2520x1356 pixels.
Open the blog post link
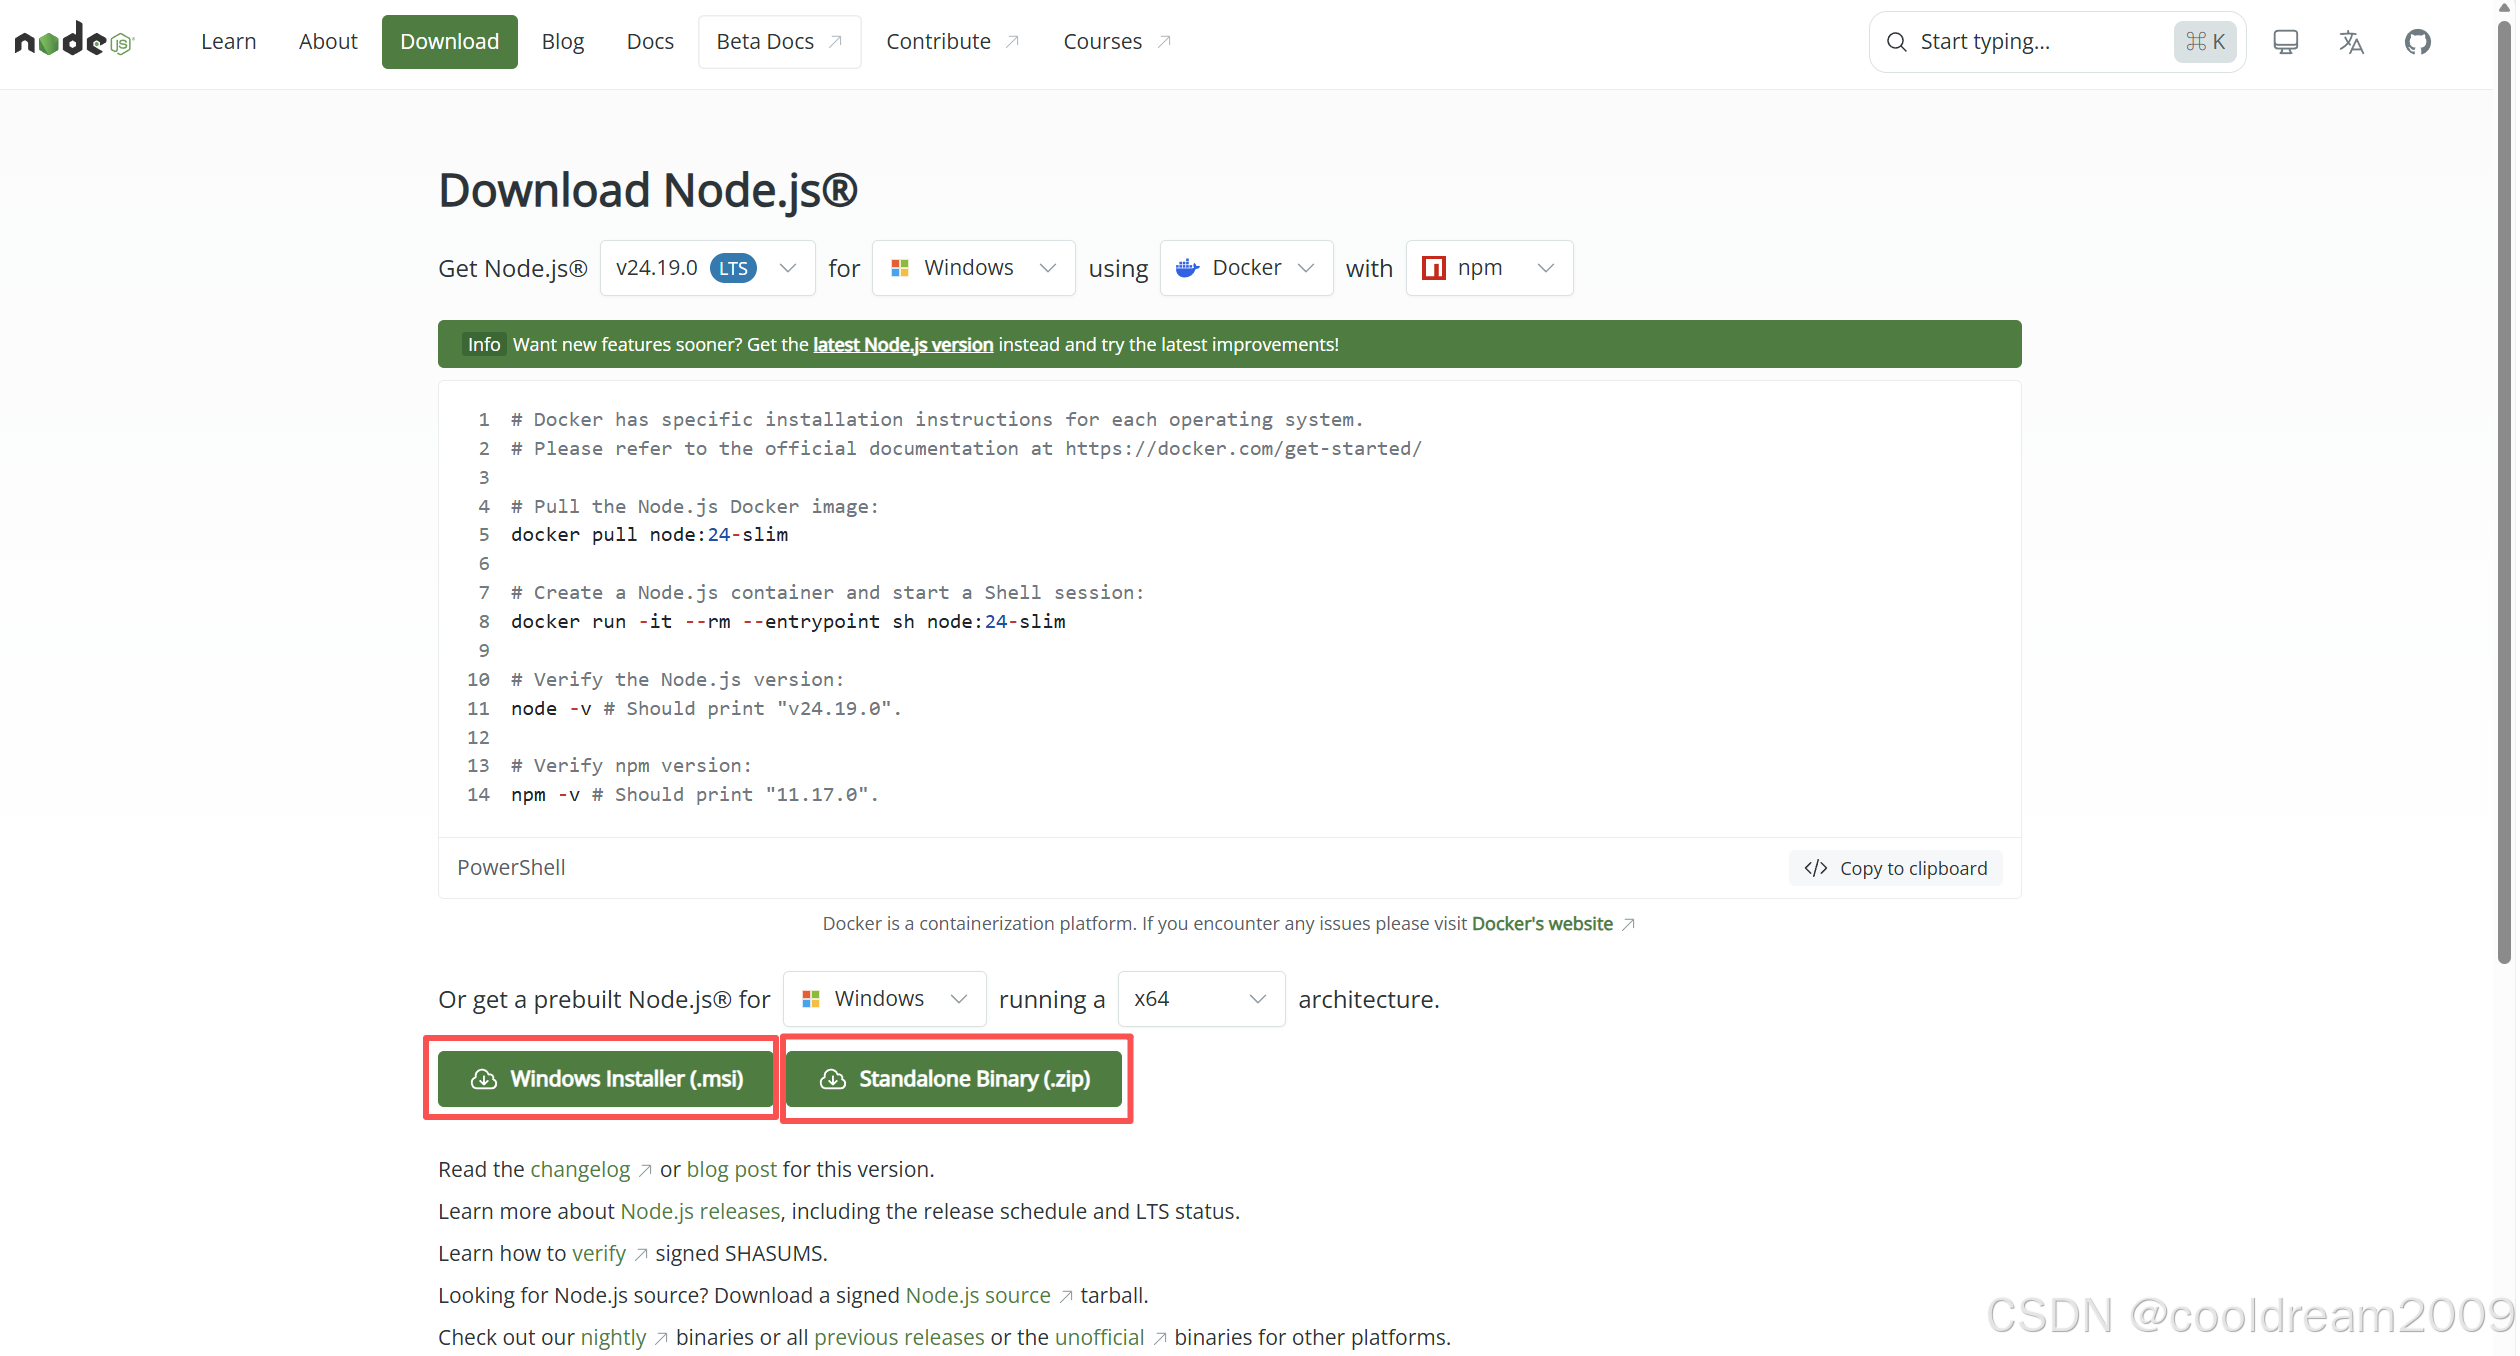click(731, 1170)
